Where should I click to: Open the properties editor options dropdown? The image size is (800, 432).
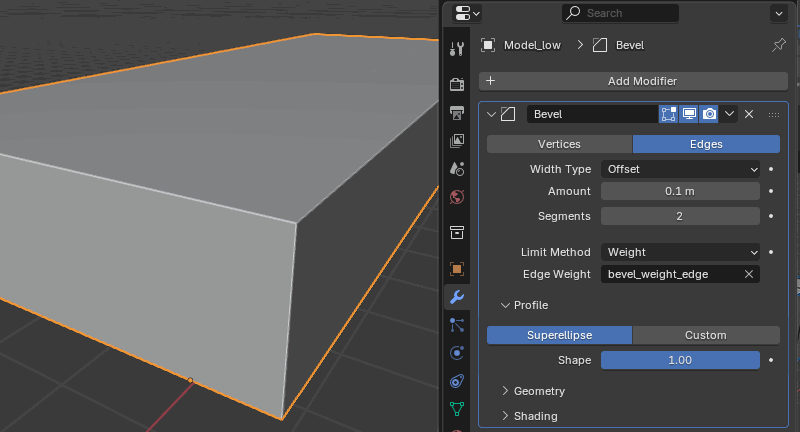(779, 14)
